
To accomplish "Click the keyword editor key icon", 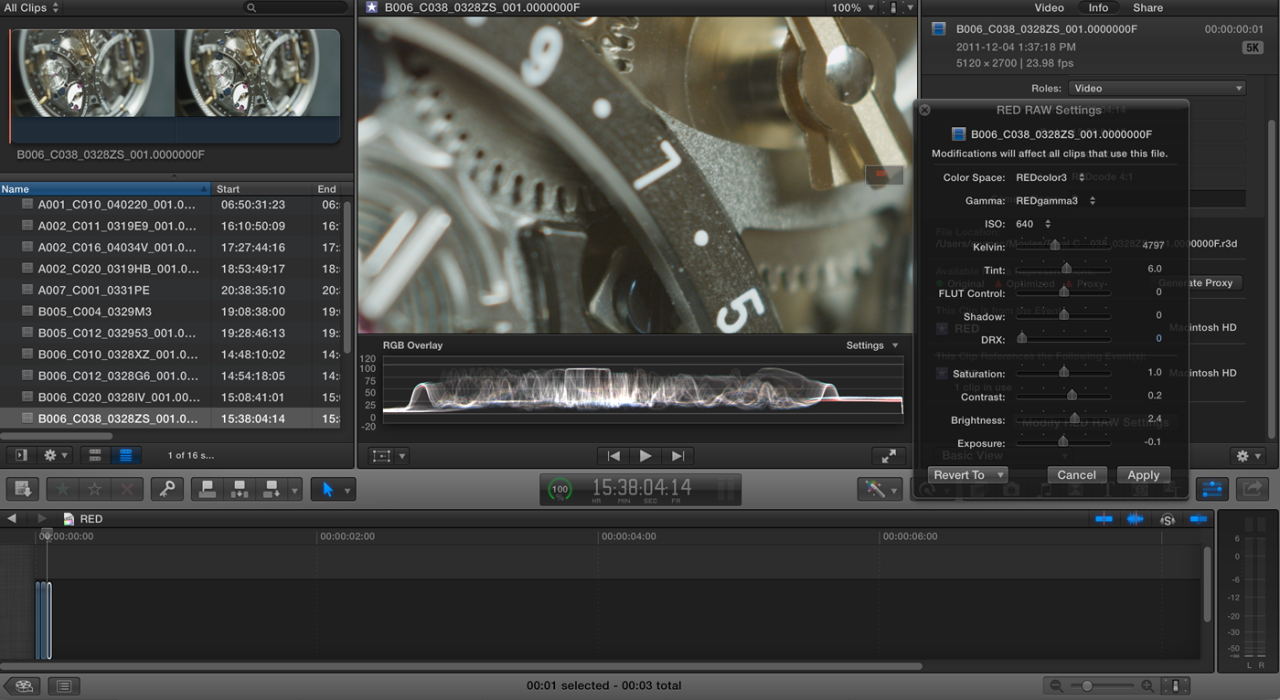I will point(167,489).
